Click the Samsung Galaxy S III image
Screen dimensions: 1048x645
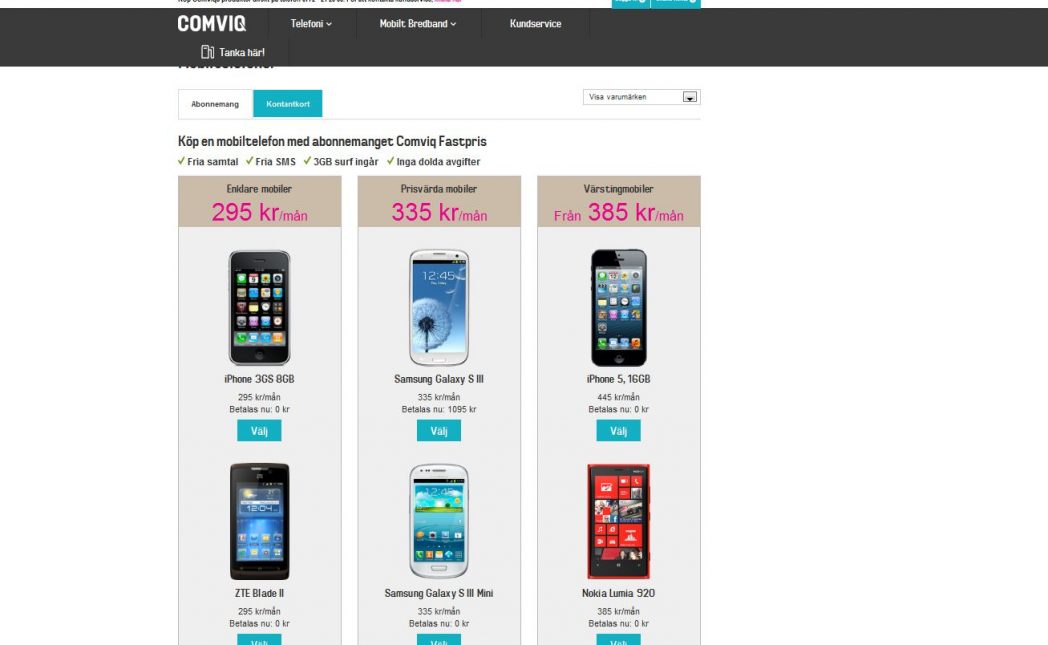coord(438,307)
